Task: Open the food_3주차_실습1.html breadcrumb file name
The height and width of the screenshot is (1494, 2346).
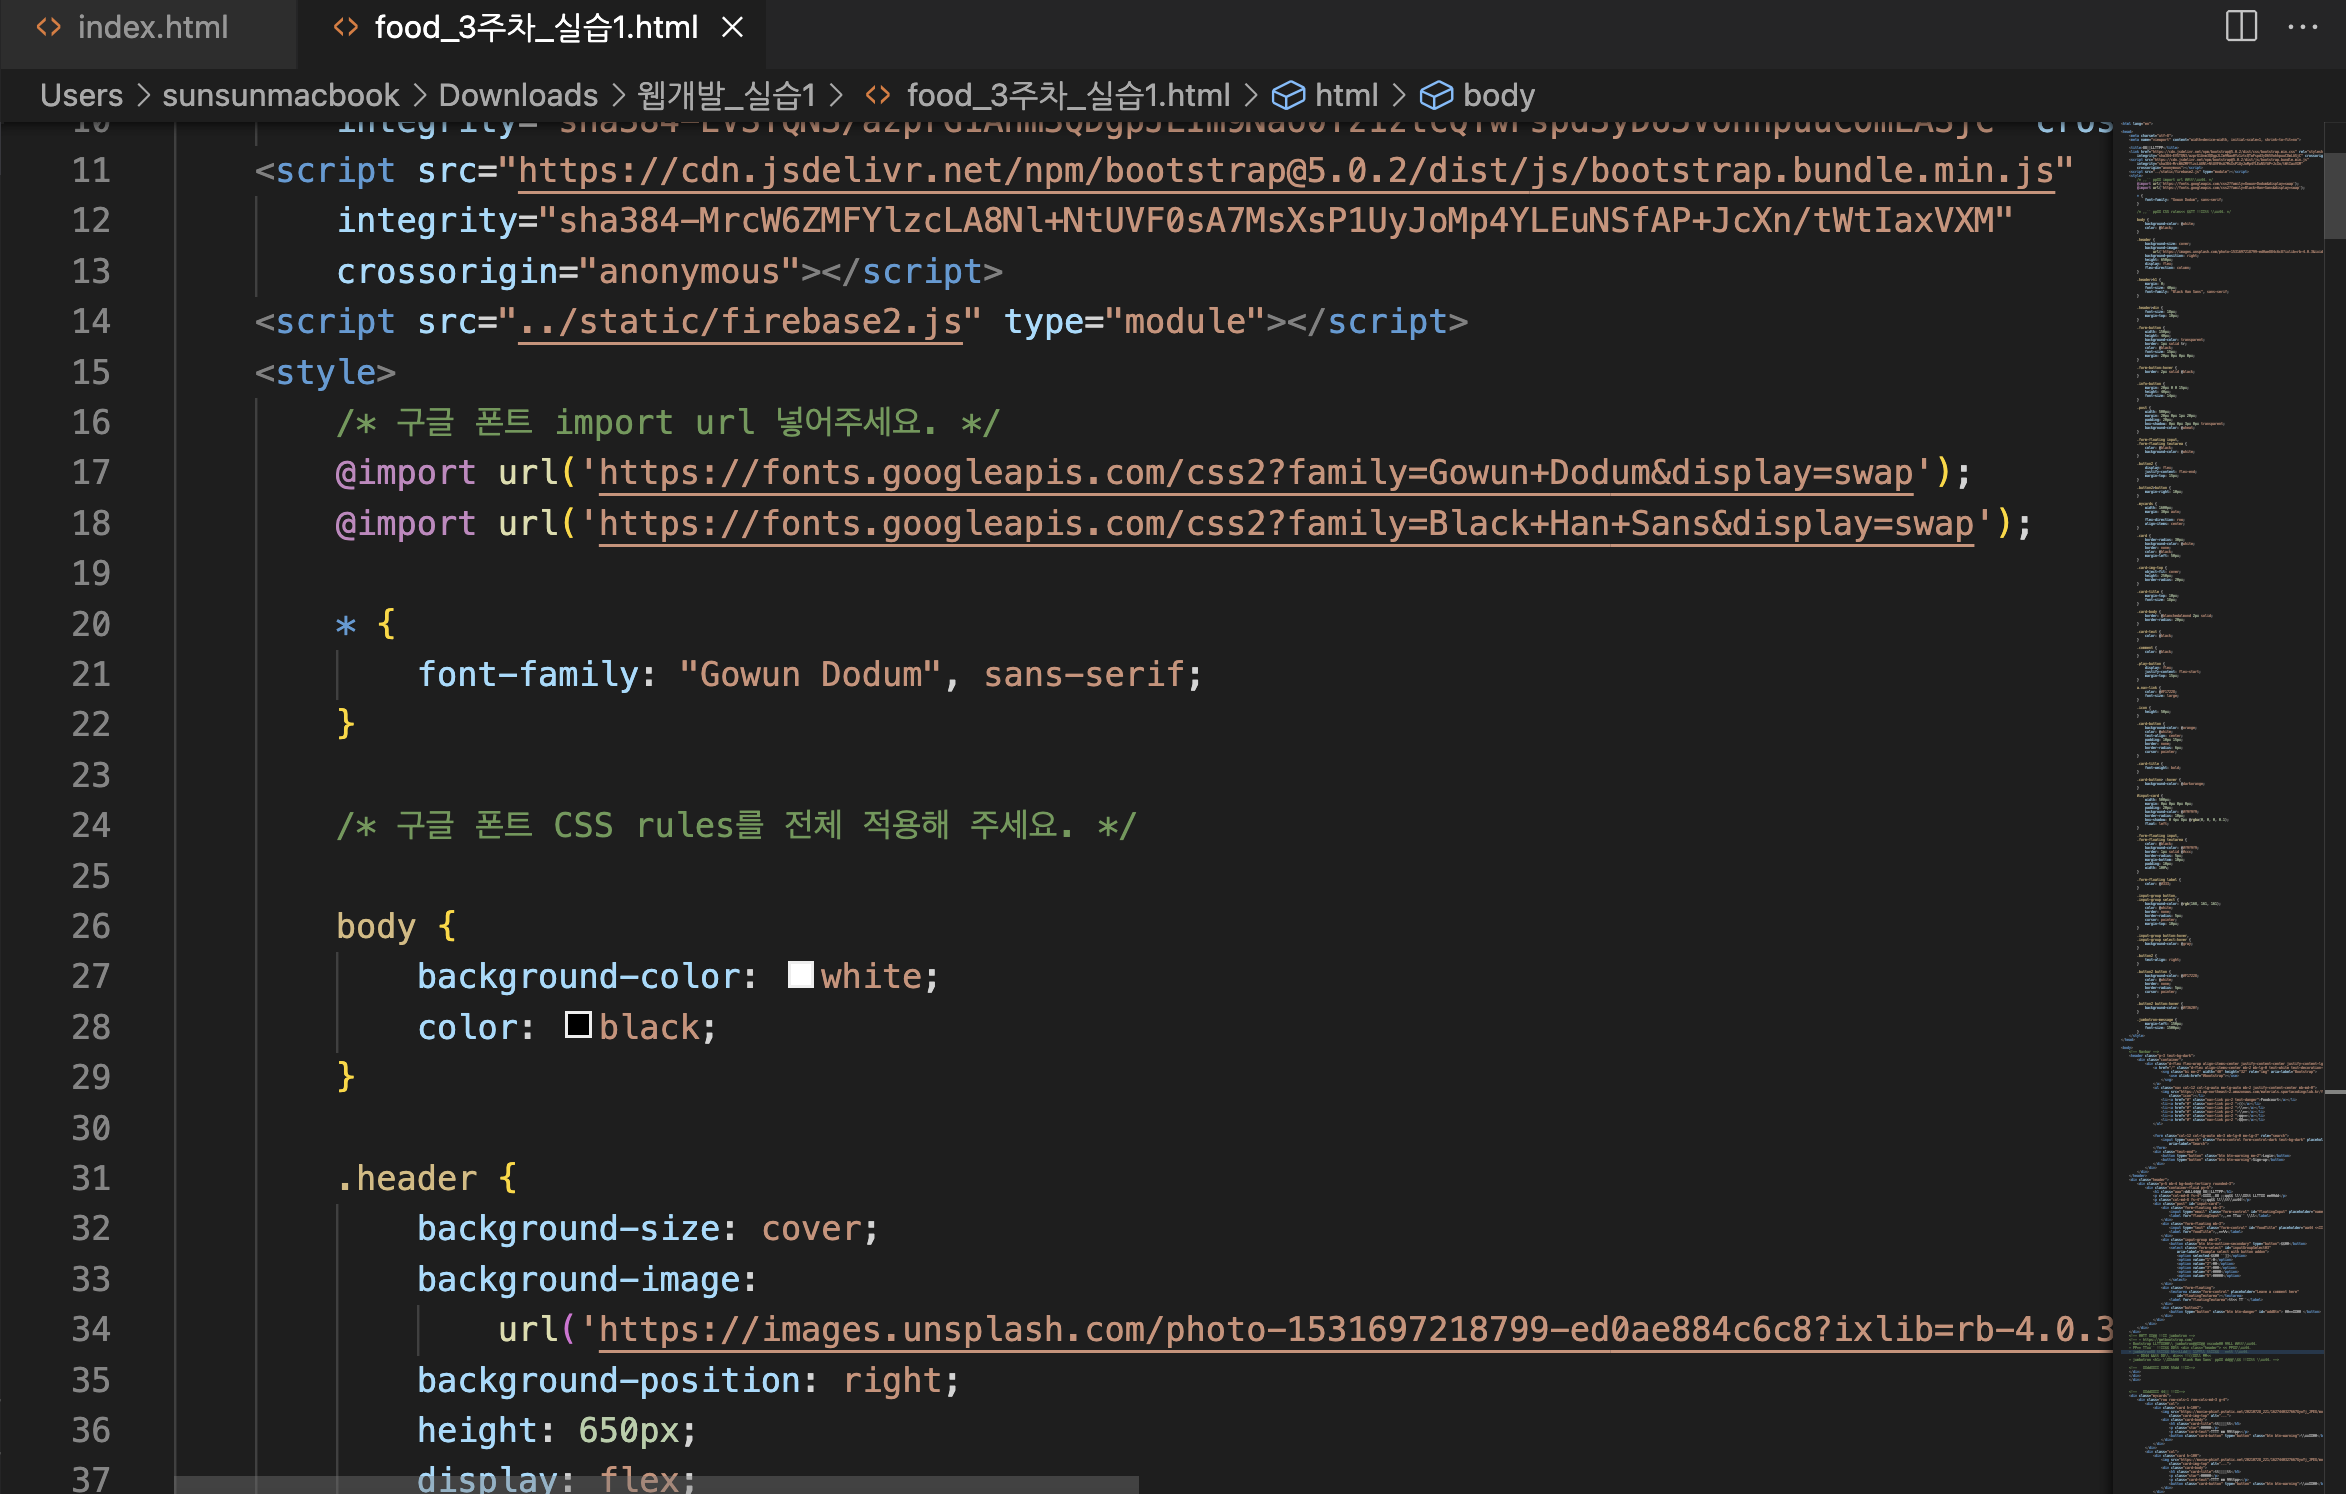Action: 1068,95
